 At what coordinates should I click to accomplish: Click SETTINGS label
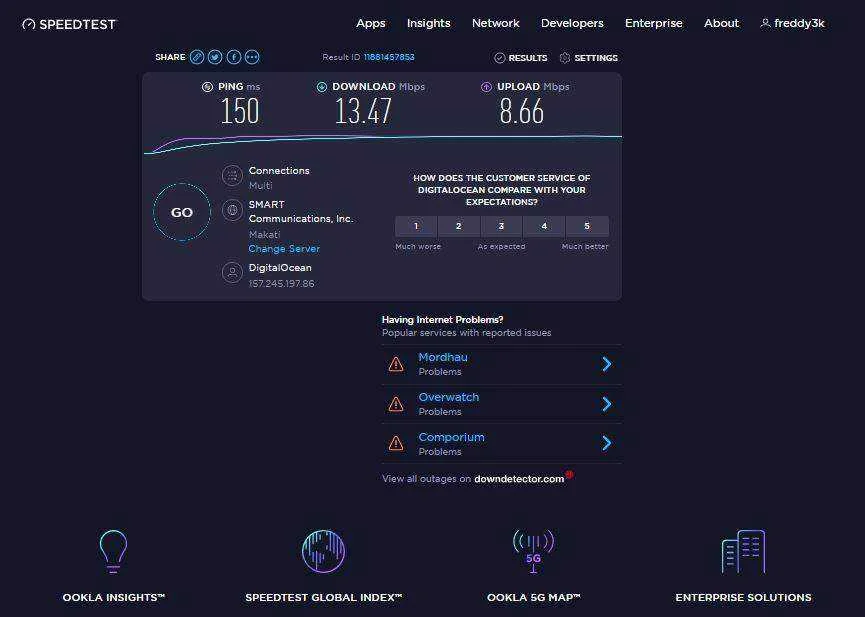pos(596,57)
